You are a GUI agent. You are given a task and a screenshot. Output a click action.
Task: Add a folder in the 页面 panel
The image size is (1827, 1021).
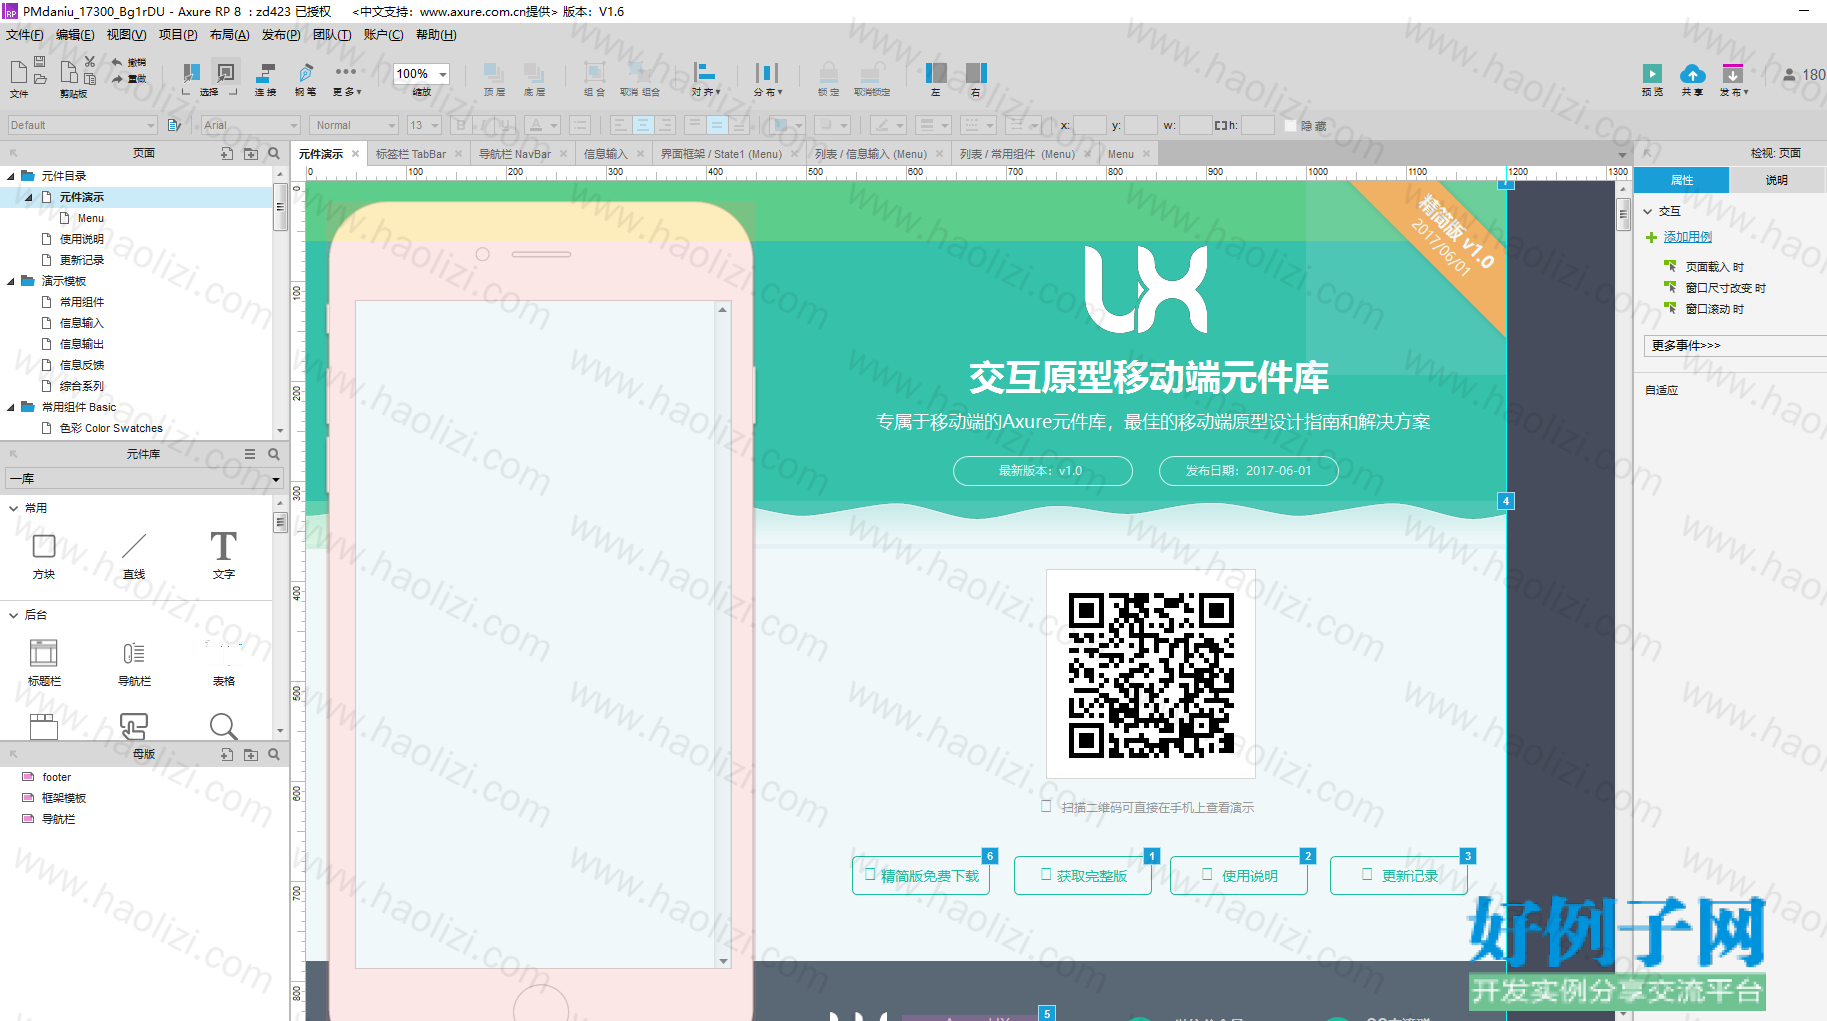(x=251, y=153)
